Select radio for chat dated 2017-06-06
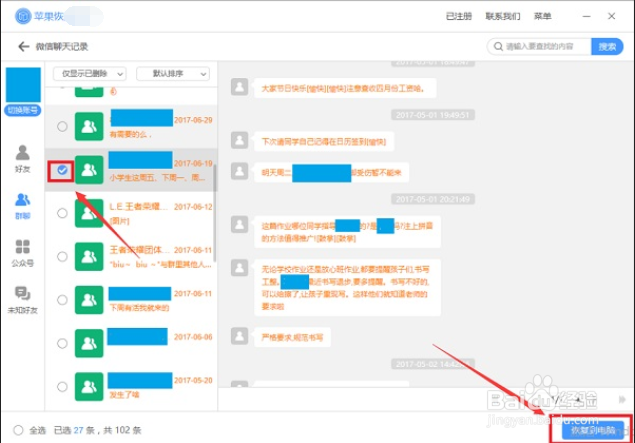 click(62, 343)
